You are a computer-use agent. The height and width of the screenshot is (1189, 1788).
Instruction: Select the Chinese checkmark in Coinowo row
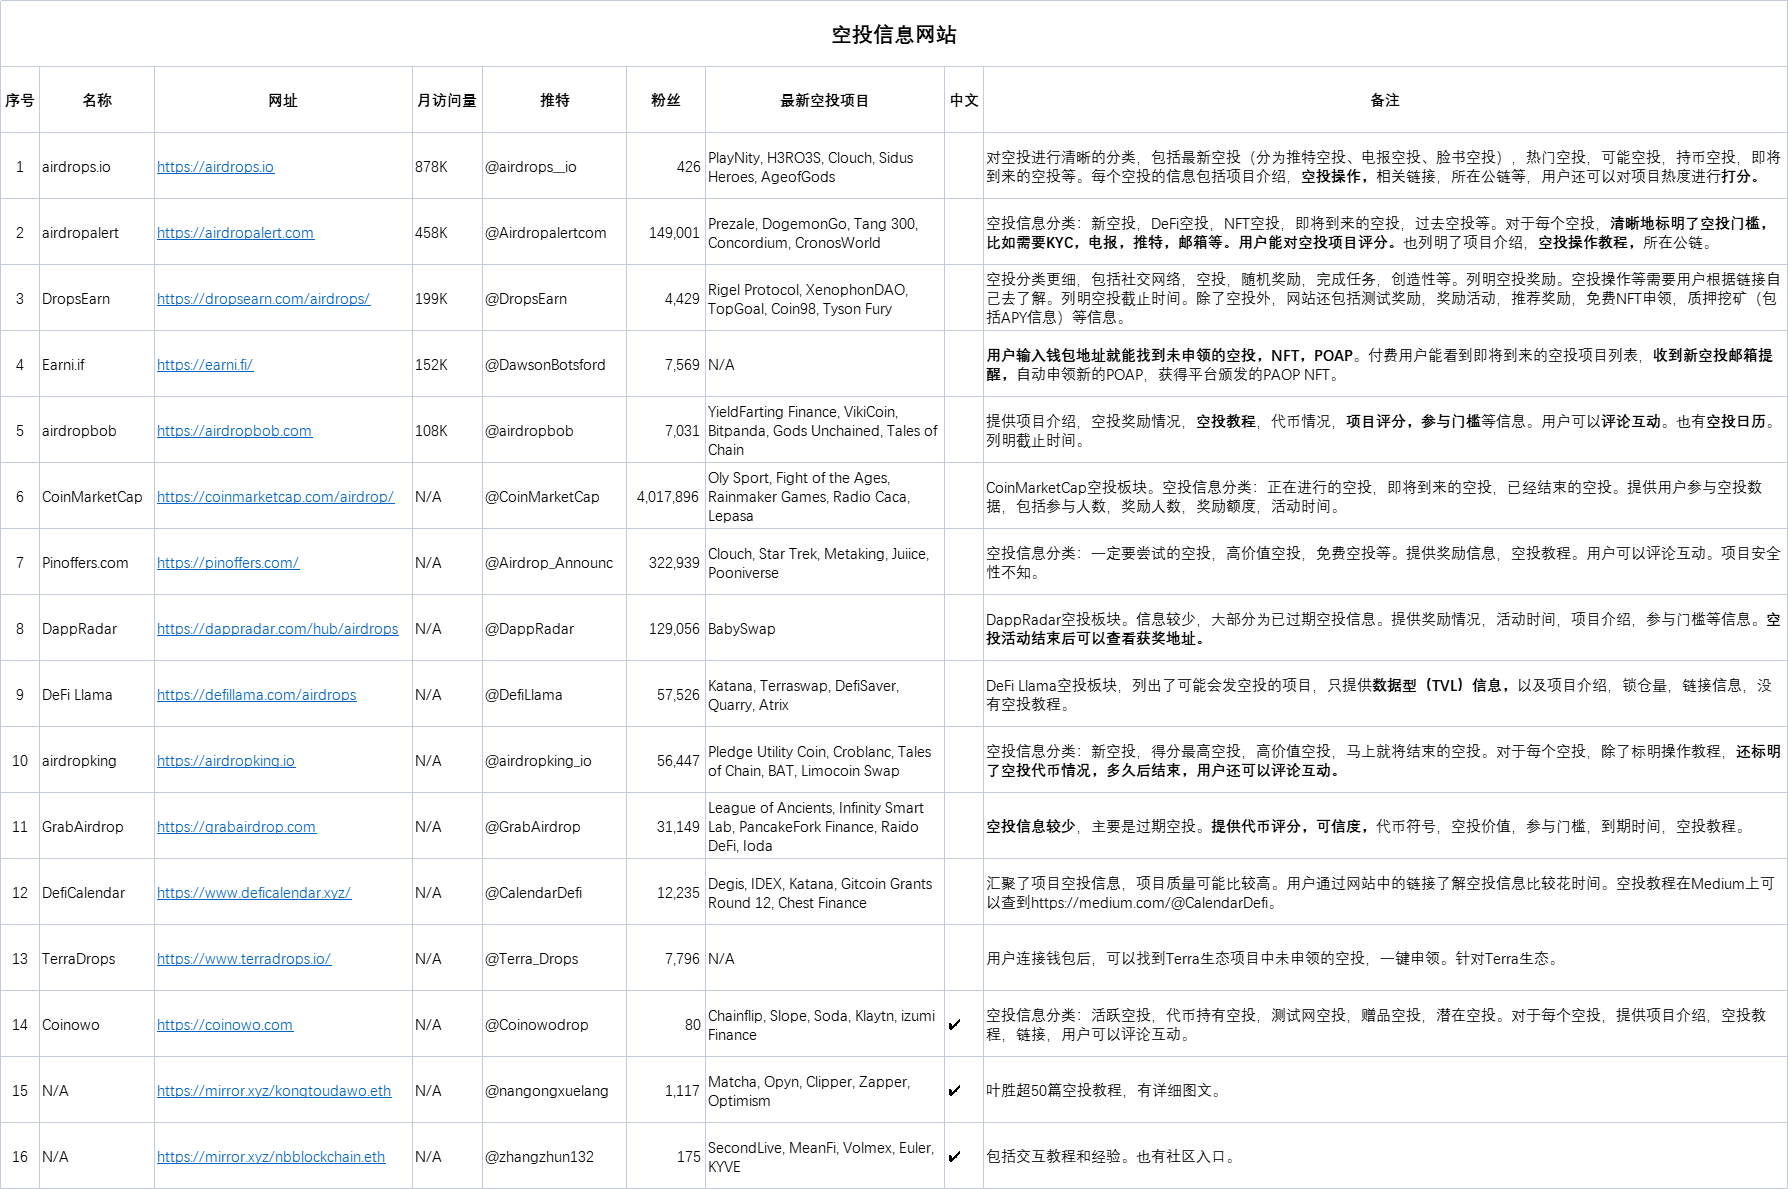[x=954, y=1025]
